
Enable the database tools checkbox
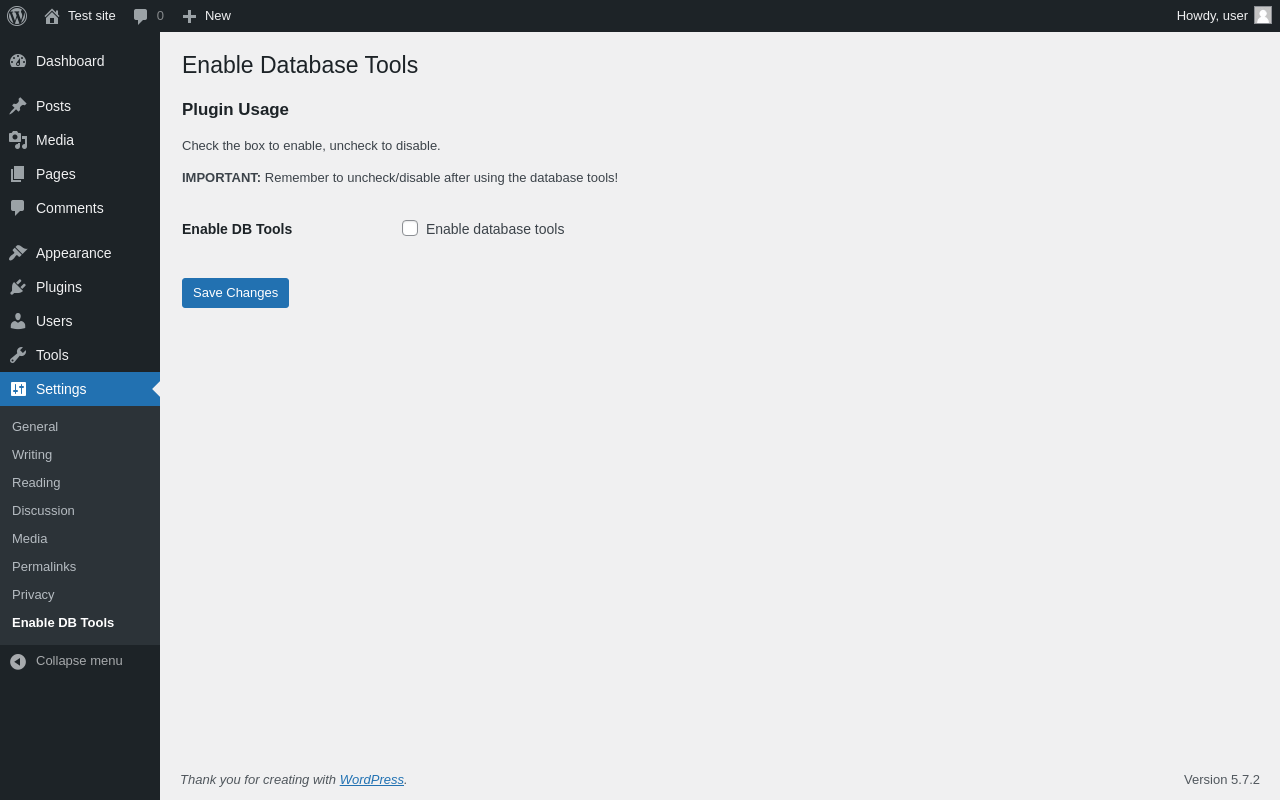(410, 228)
